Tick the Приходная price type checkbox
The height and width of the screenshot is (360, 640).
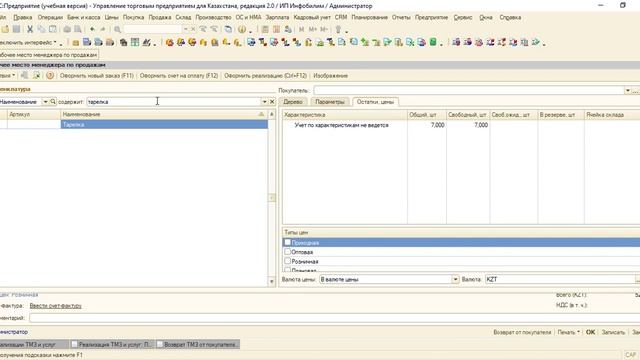click(287, 242)
